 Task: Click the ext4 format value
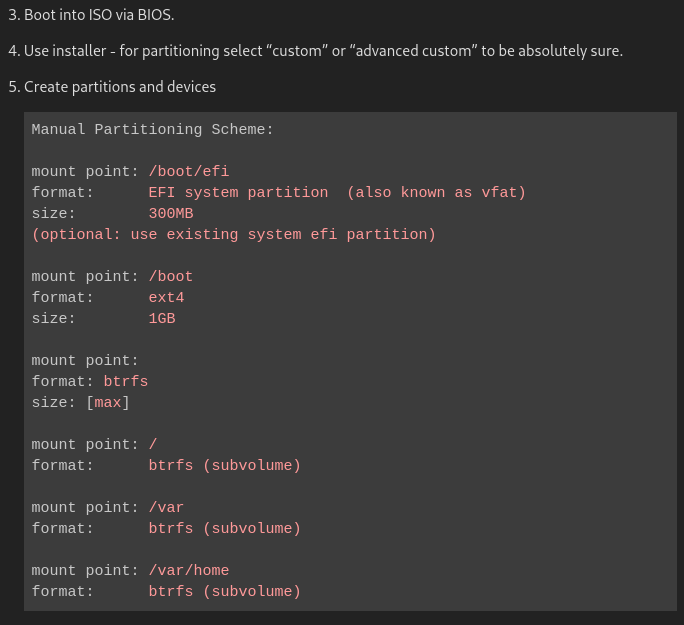point(167,297)
